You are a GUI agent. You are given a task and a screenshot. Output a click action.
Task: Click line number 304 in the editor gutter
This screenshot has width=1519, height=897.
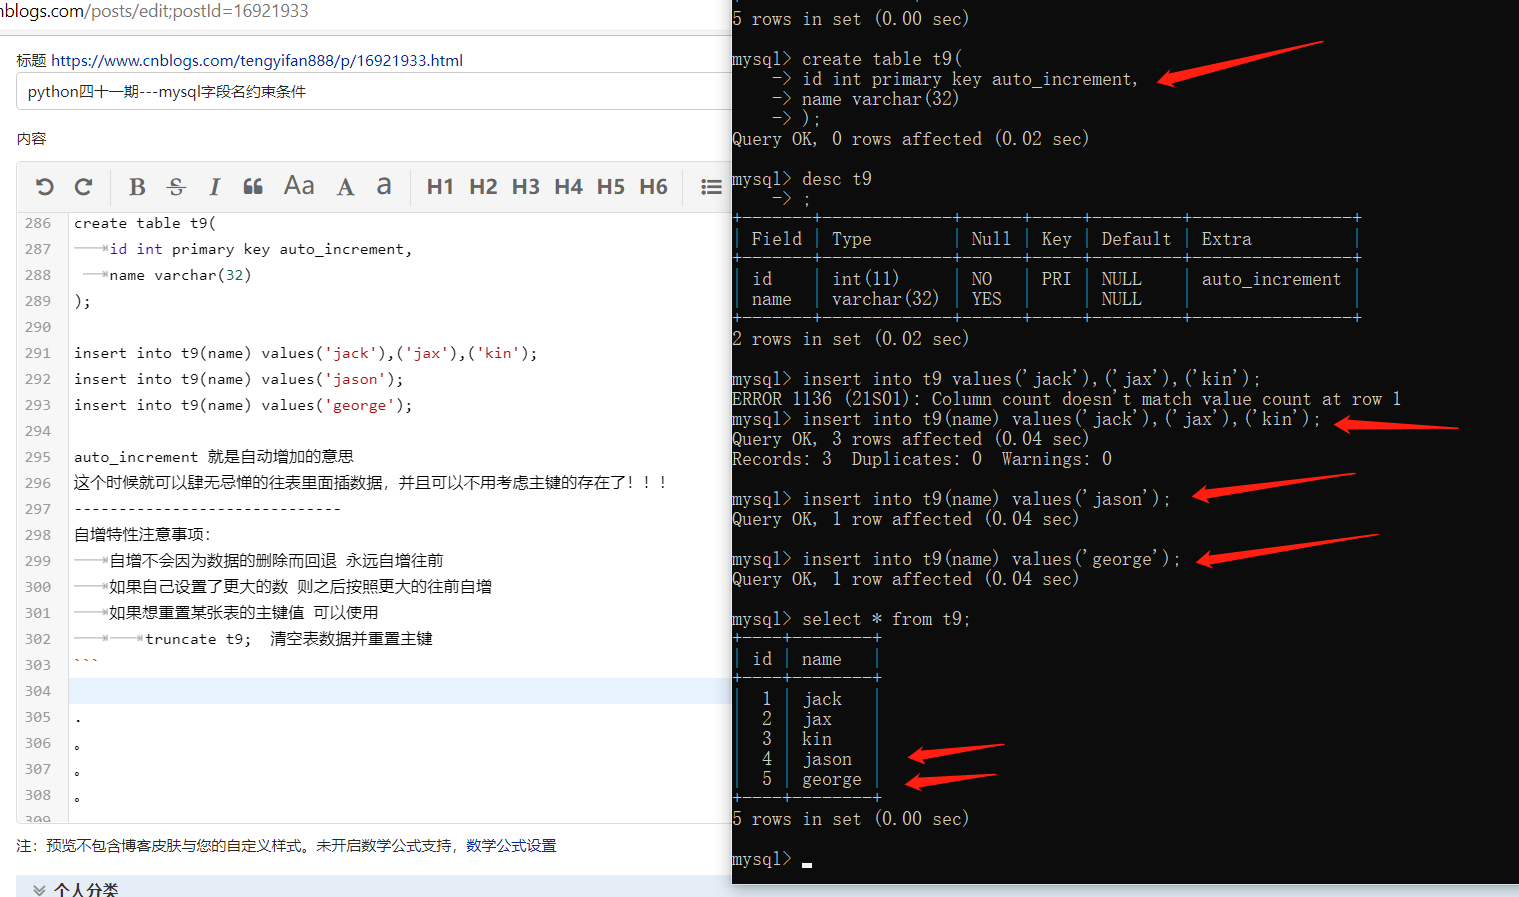tap(38, 691)
